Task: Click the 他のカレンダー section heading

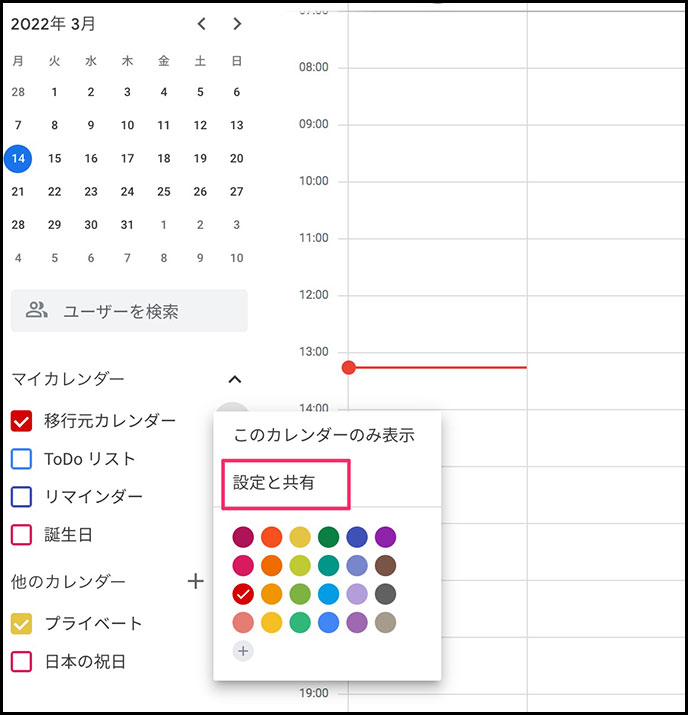Action: click(x=68, y=581)
